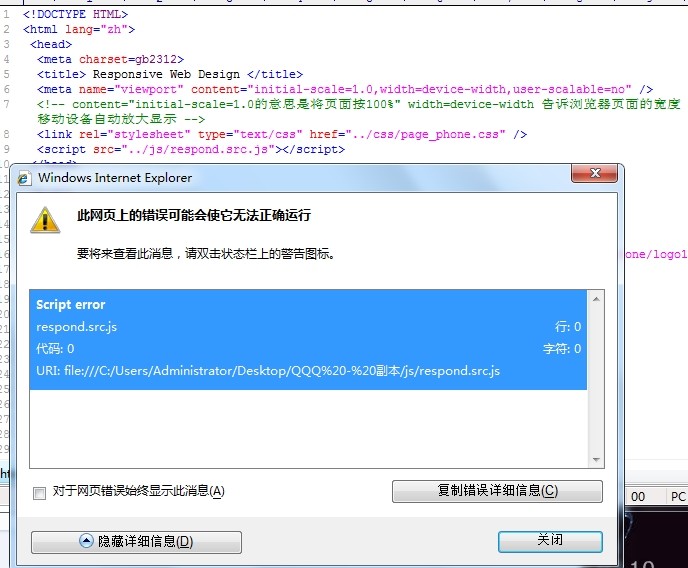This screenshot has height=568, width=688.
Task: Click the script src respond.src.js line
Action: point(191,150)
